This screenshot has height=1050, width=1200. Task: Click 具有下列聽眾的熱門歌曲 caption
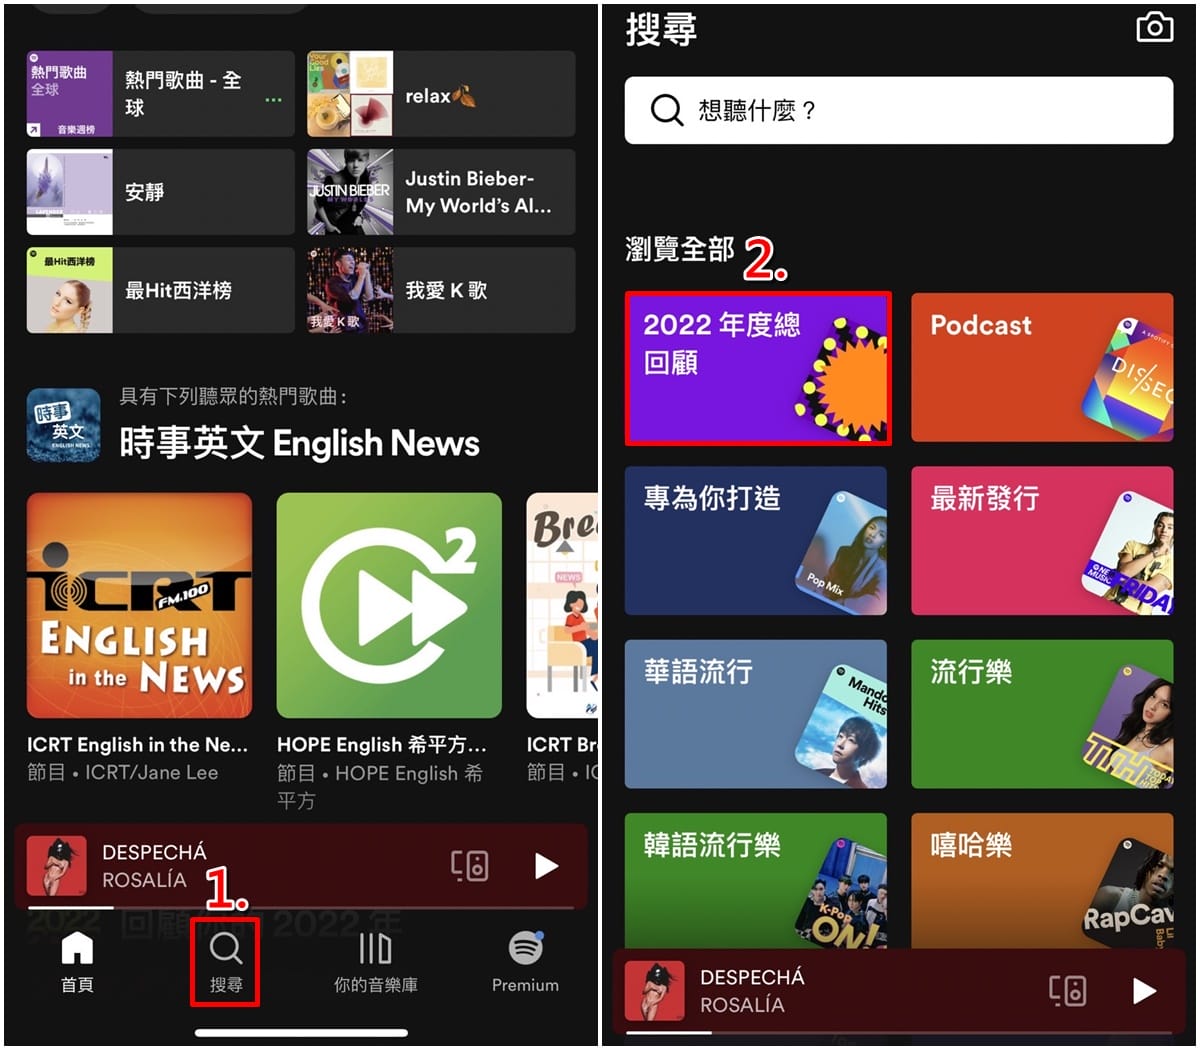click(233, 397)
